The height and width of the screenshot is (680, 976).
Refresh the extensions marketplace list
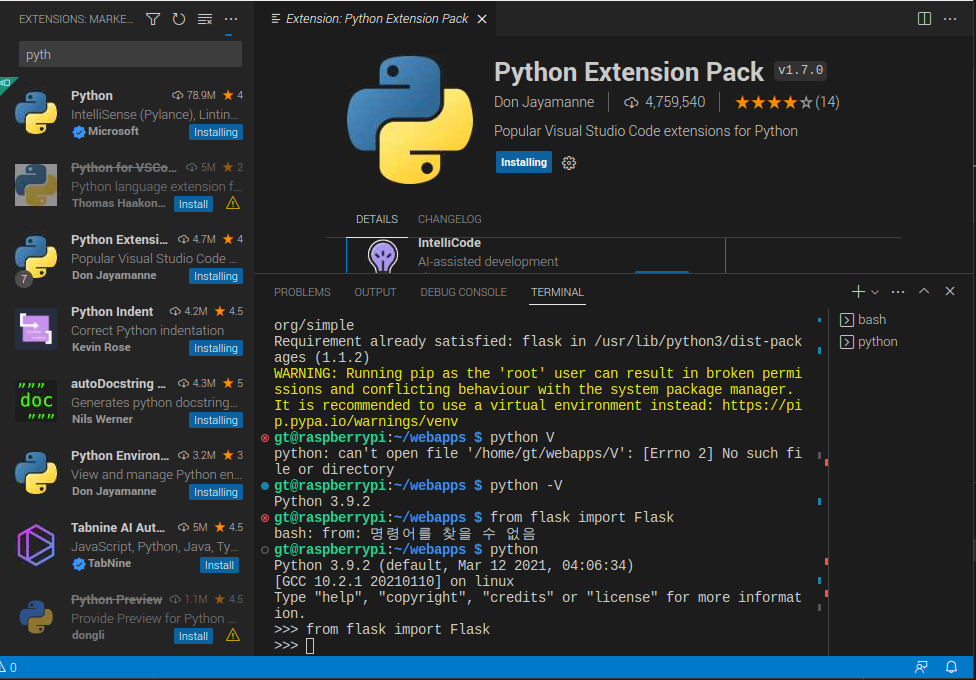[x=179, y=19]
